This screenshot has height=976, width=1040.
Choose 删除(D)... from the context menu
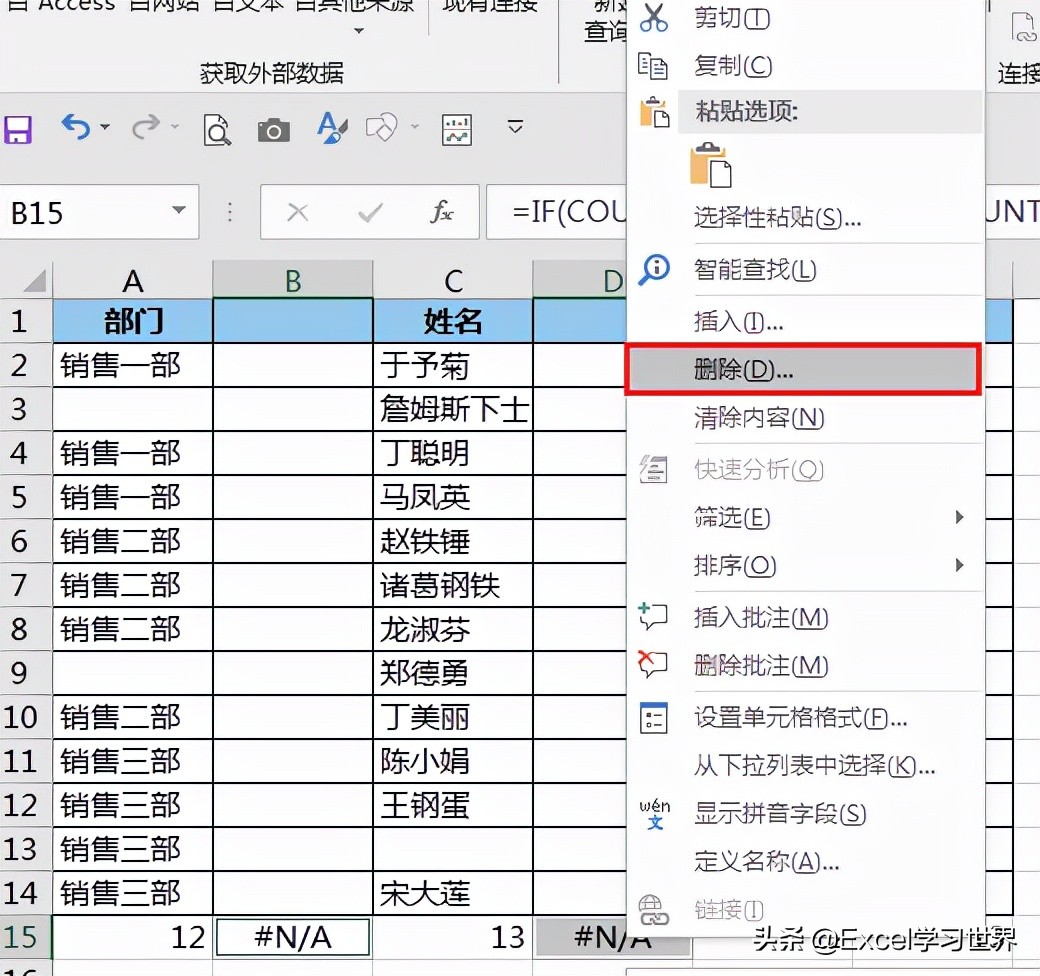(x=803, y=369)
